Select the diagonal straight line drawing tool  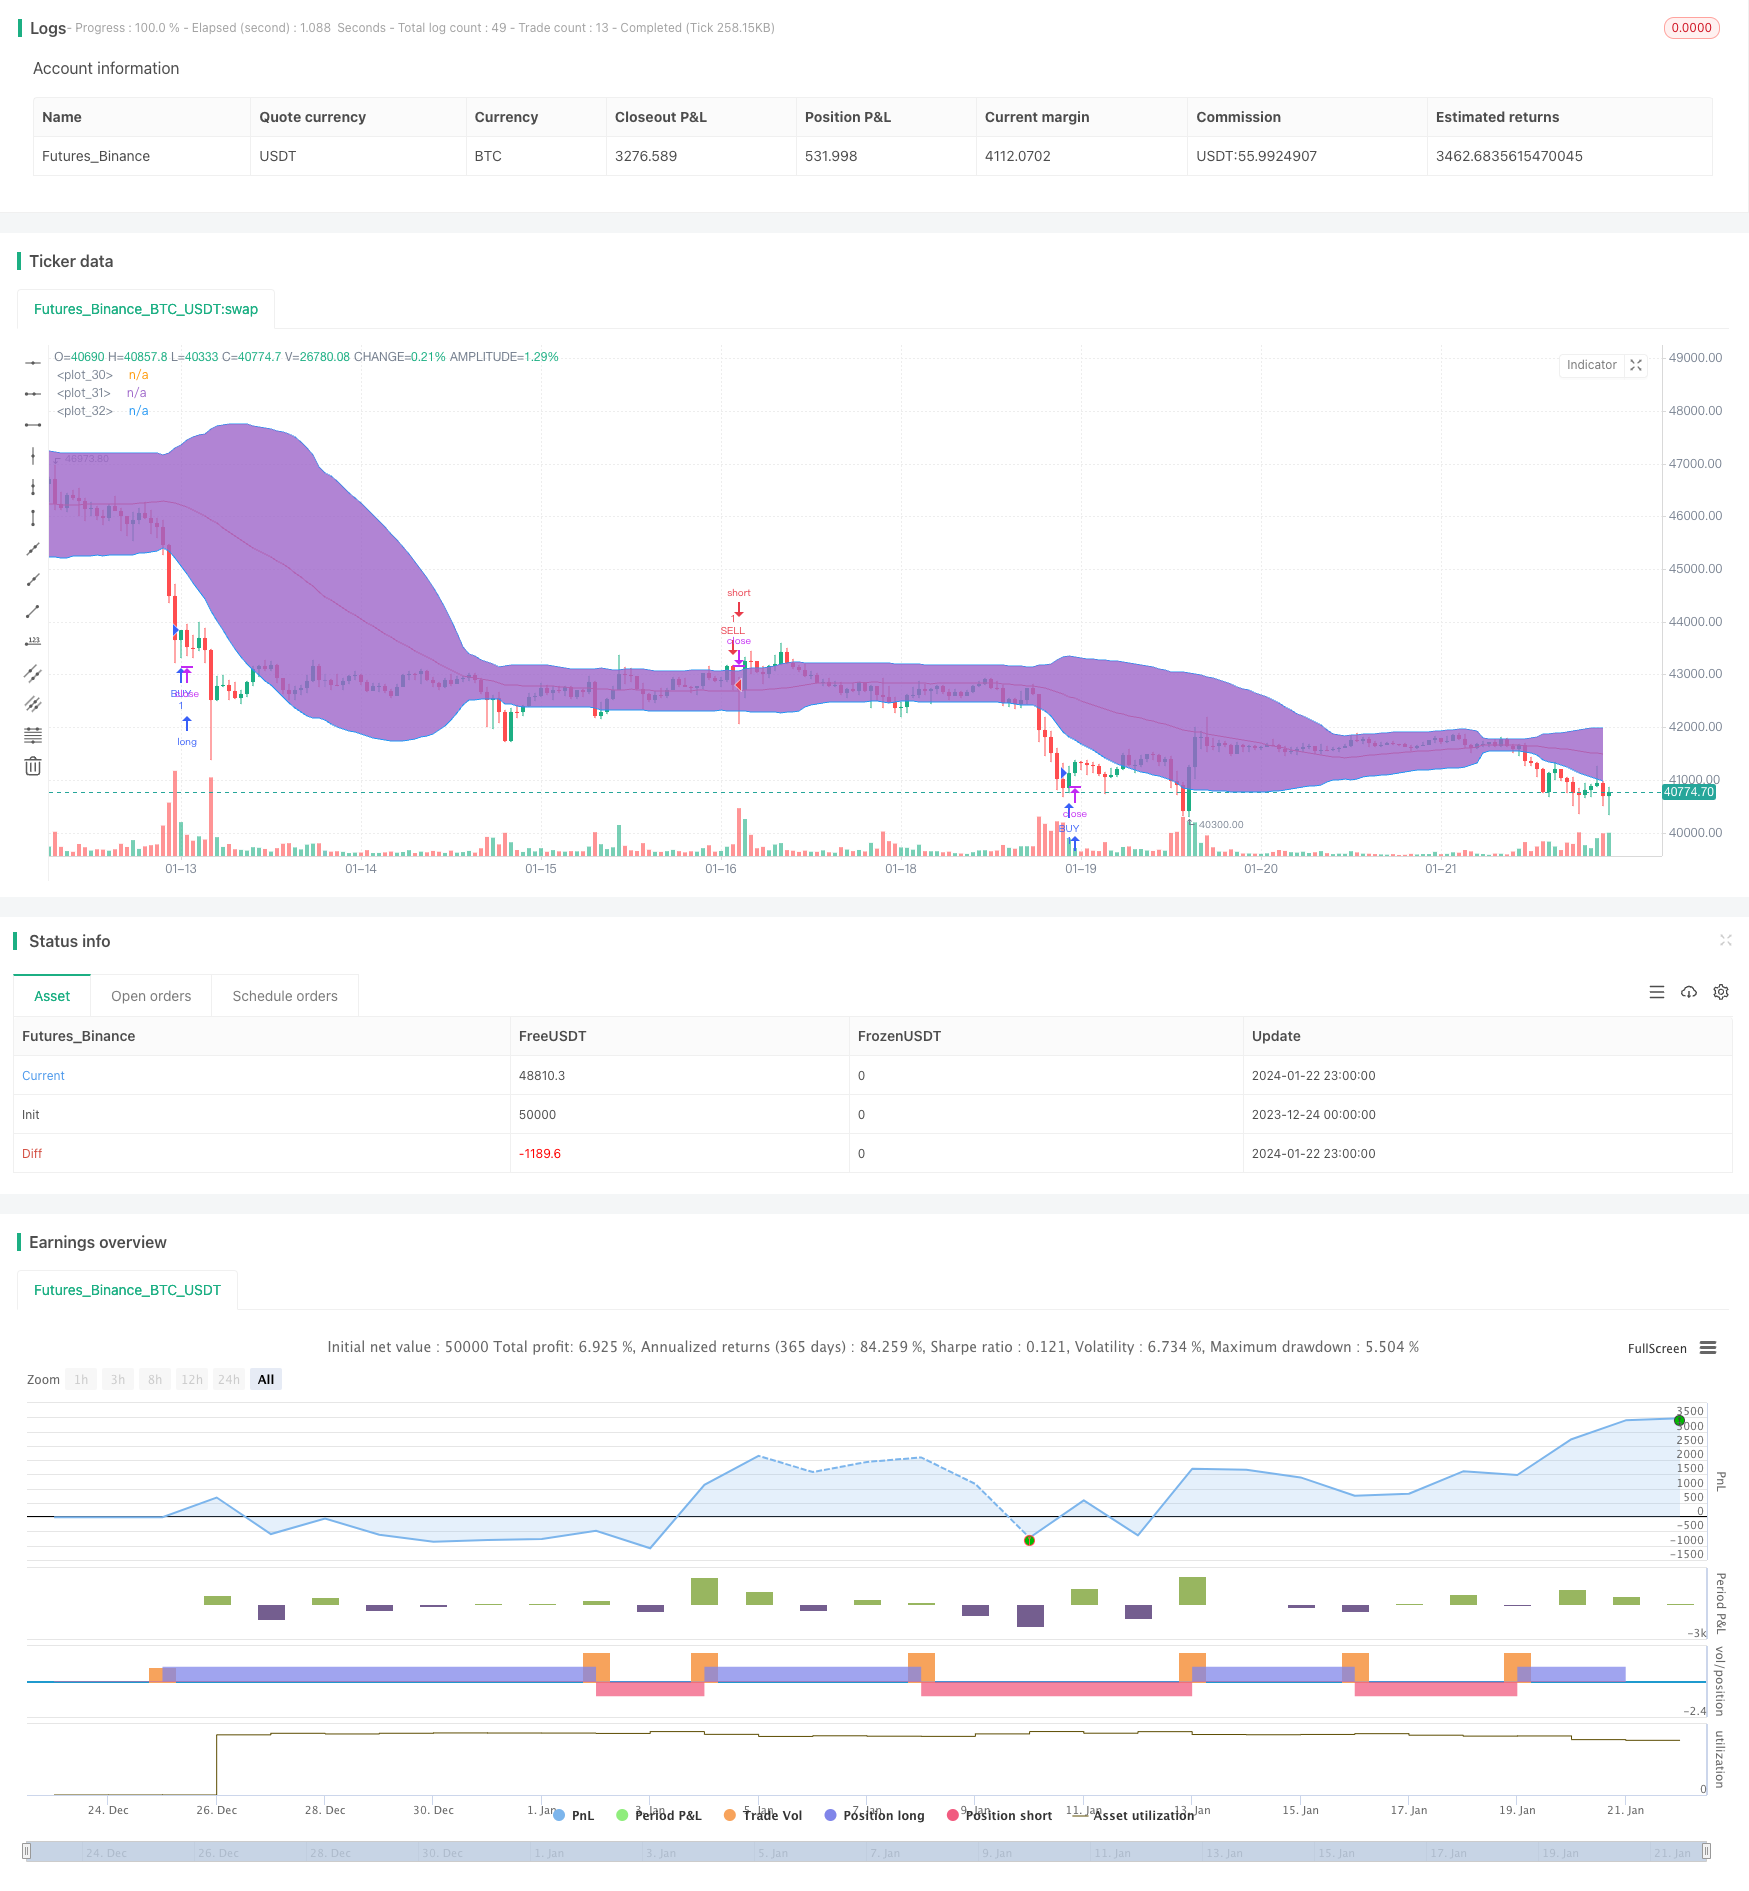point(33,549)
